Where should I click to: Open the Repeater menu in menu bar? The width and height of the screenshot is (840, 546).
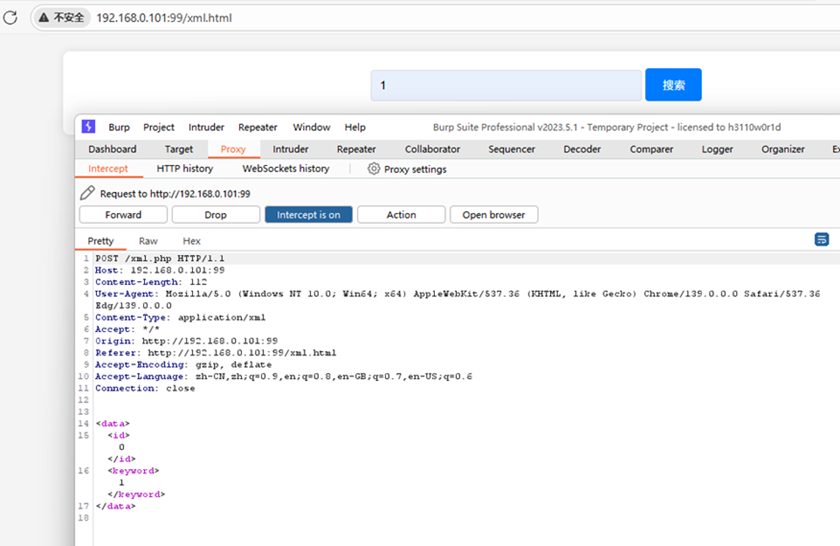(x=258, y=127)
